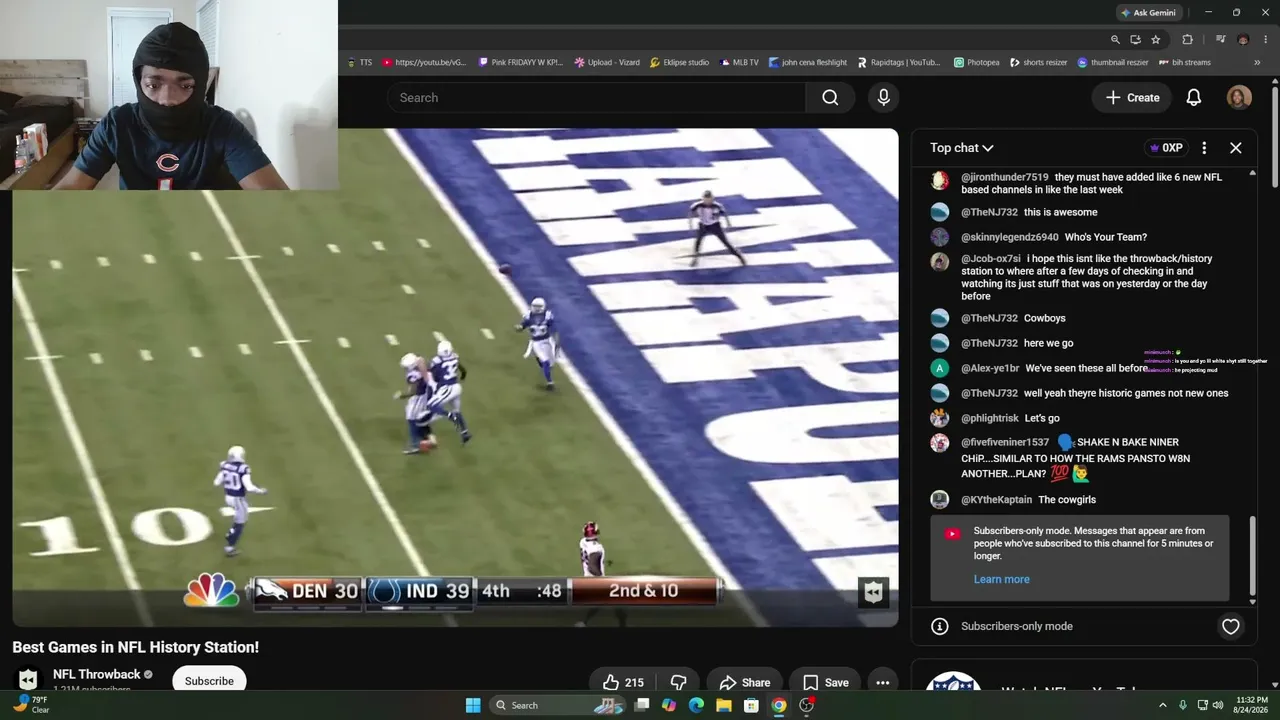The height and width of the screenshot is (720, 1280).
Task: Open YouTube notifications bell
Action: pos(1194,97)
